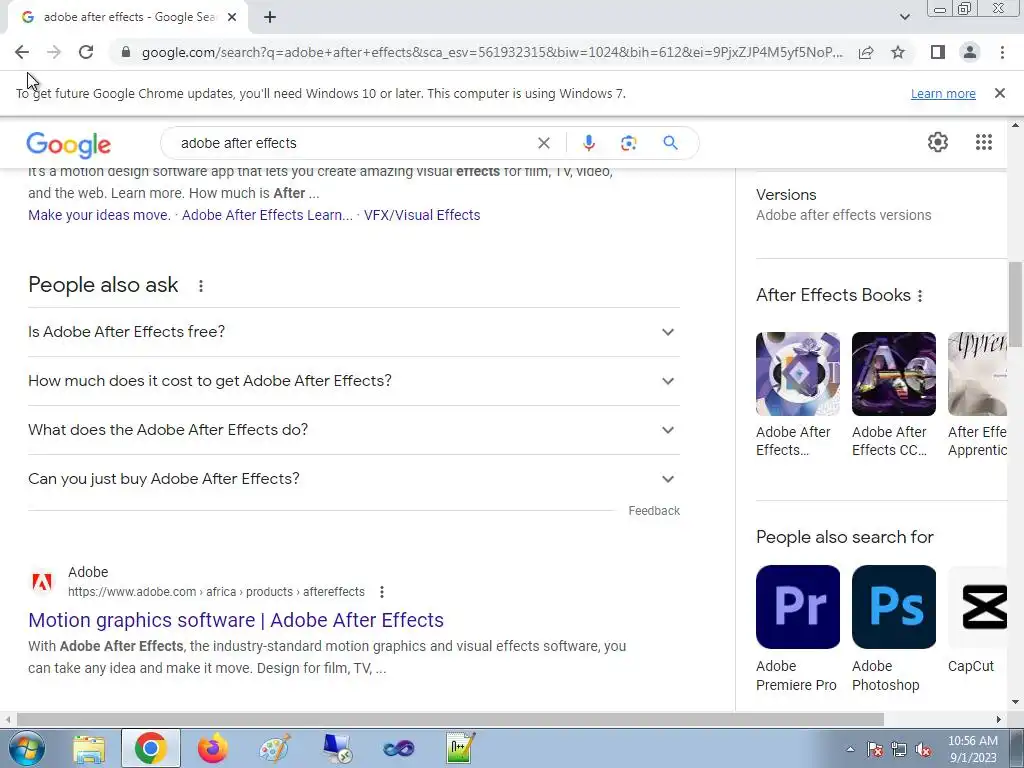
Task: Click scroll right arrow at bottom
Action: pyautogui.click(x=999, y=719)
